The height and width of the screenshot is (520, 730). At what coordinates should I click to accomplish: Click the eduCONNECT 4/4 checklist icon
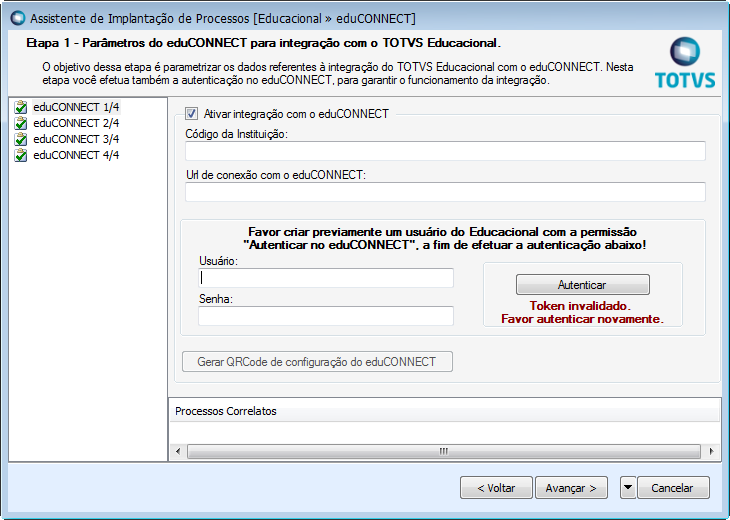[21, 155]
